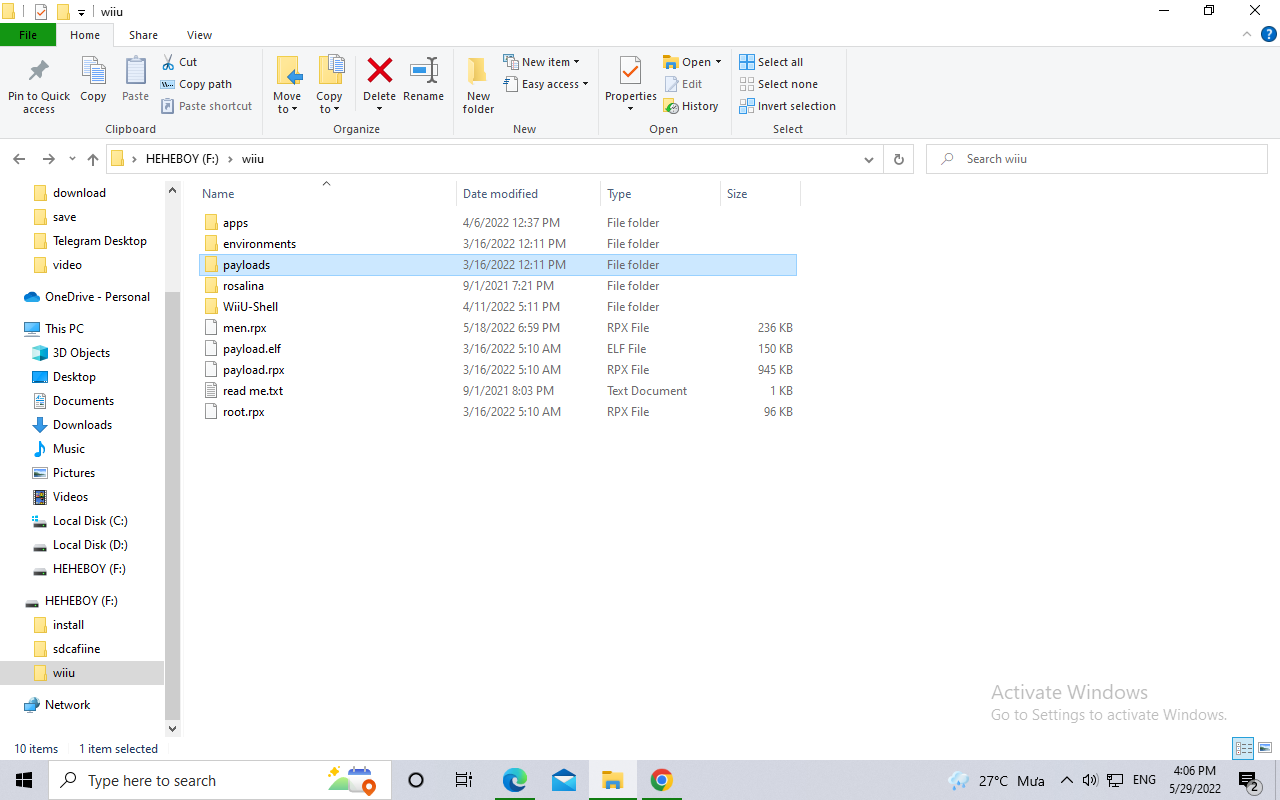
Task: Open Downloads in navigation pane
Action: pos(82,425)
